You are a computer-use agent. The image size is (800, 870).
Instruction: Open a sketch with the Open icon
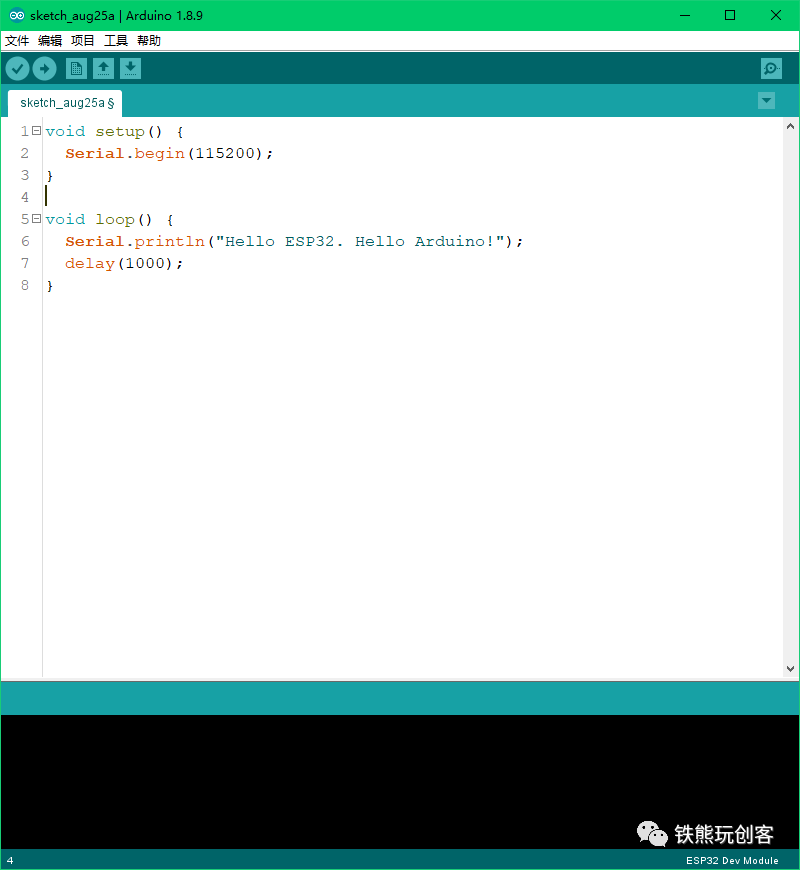103,68
